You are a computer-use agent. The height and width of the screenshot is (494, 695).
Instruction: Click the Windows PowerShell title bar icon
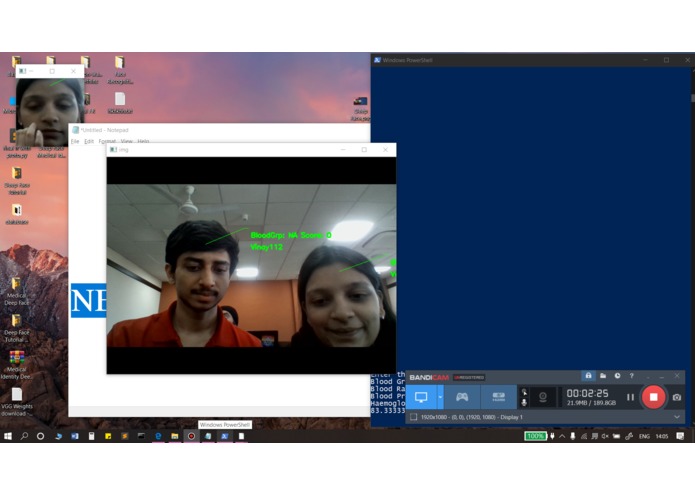[x=377, y=60]
